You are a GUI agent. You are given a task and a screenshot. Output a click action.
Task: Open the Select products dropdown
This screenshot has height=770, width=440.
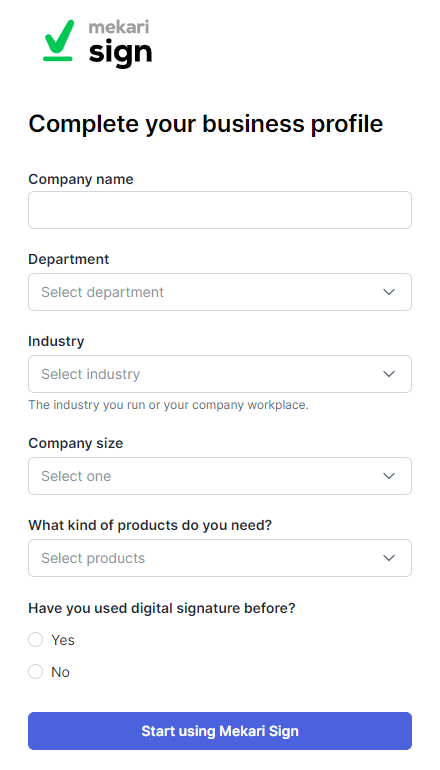click(220, 558)
